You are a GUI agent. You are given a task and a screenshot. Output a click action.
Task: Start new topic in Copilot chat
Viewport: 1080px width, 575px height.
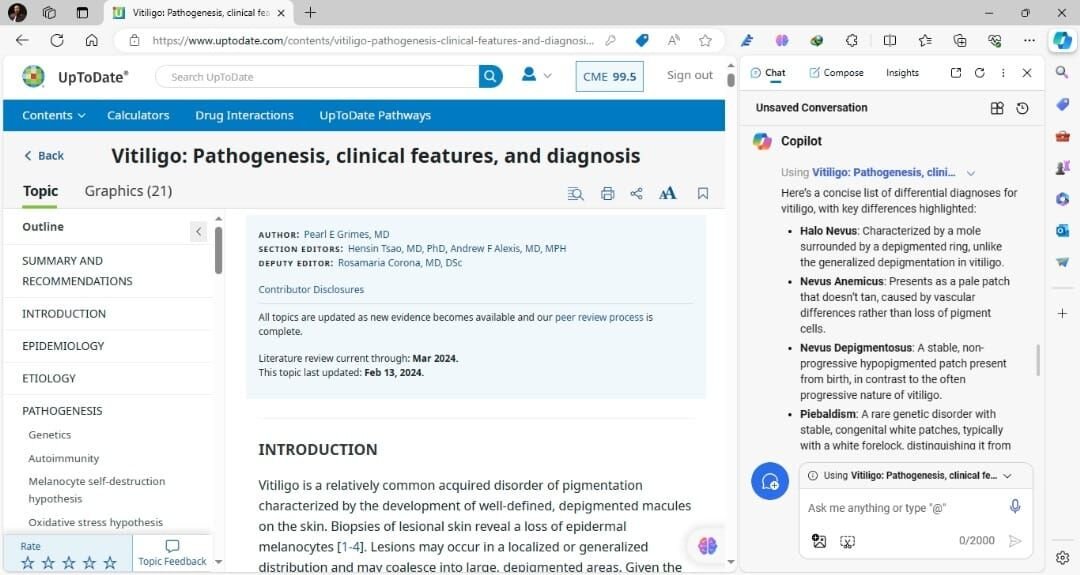[770, 481]
